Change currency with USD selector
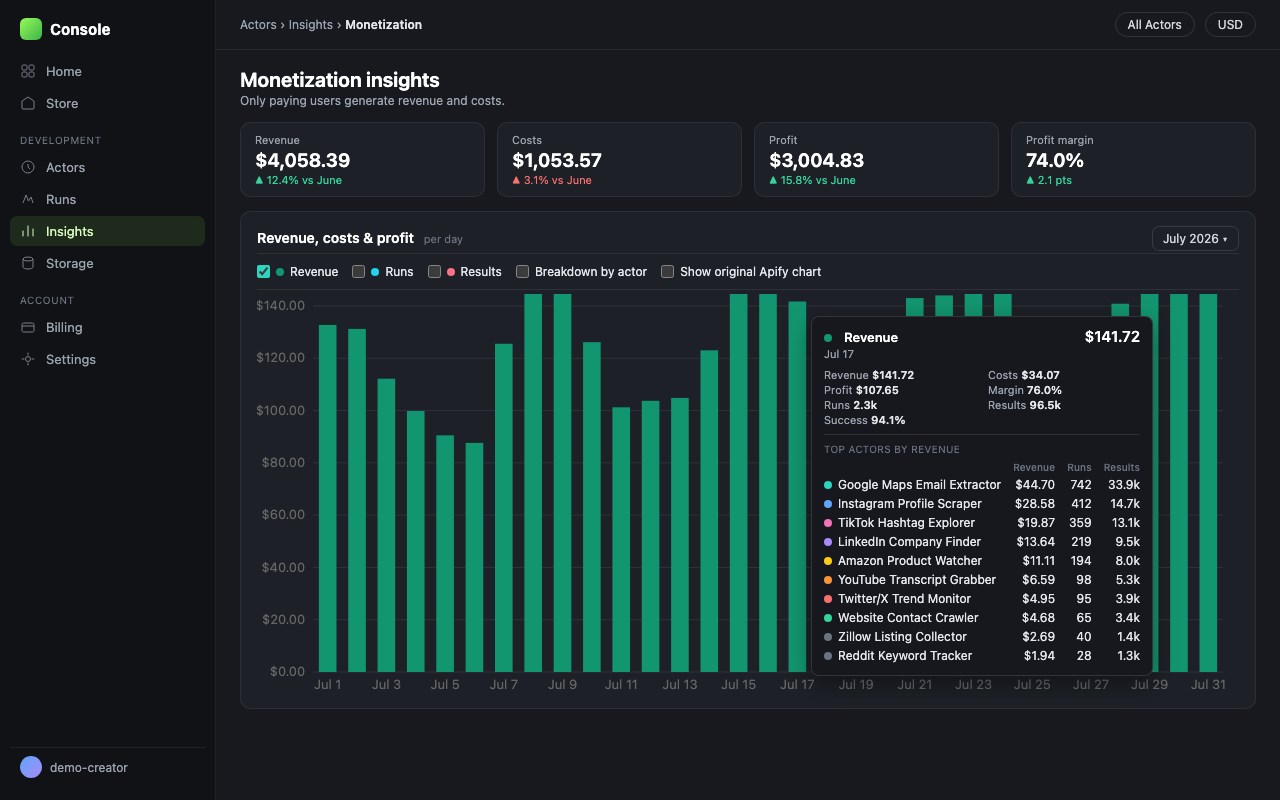 (1230, 24)
